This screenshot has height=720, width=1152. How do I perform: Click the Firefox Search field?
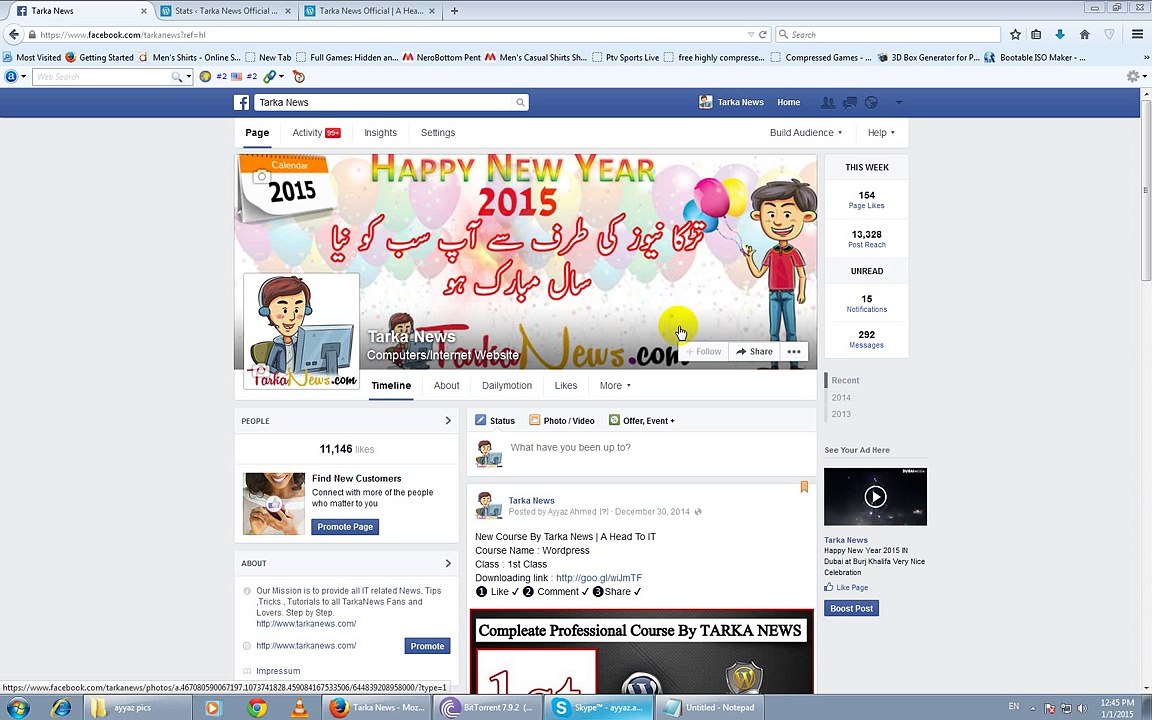point(888,35)
